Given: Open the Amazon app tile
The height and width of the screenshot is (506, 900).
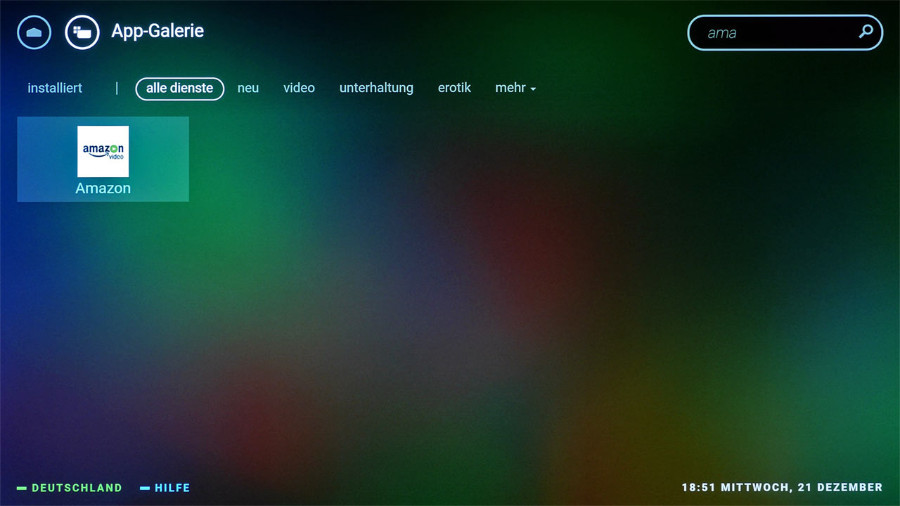Looking at the screenshot, I should 103,159.
